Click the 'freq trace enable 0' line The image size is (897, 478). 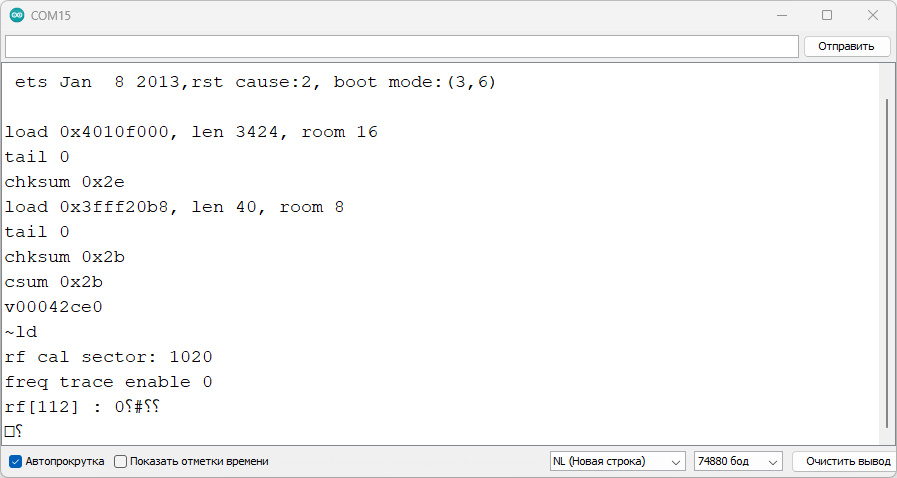coord(108,382)
